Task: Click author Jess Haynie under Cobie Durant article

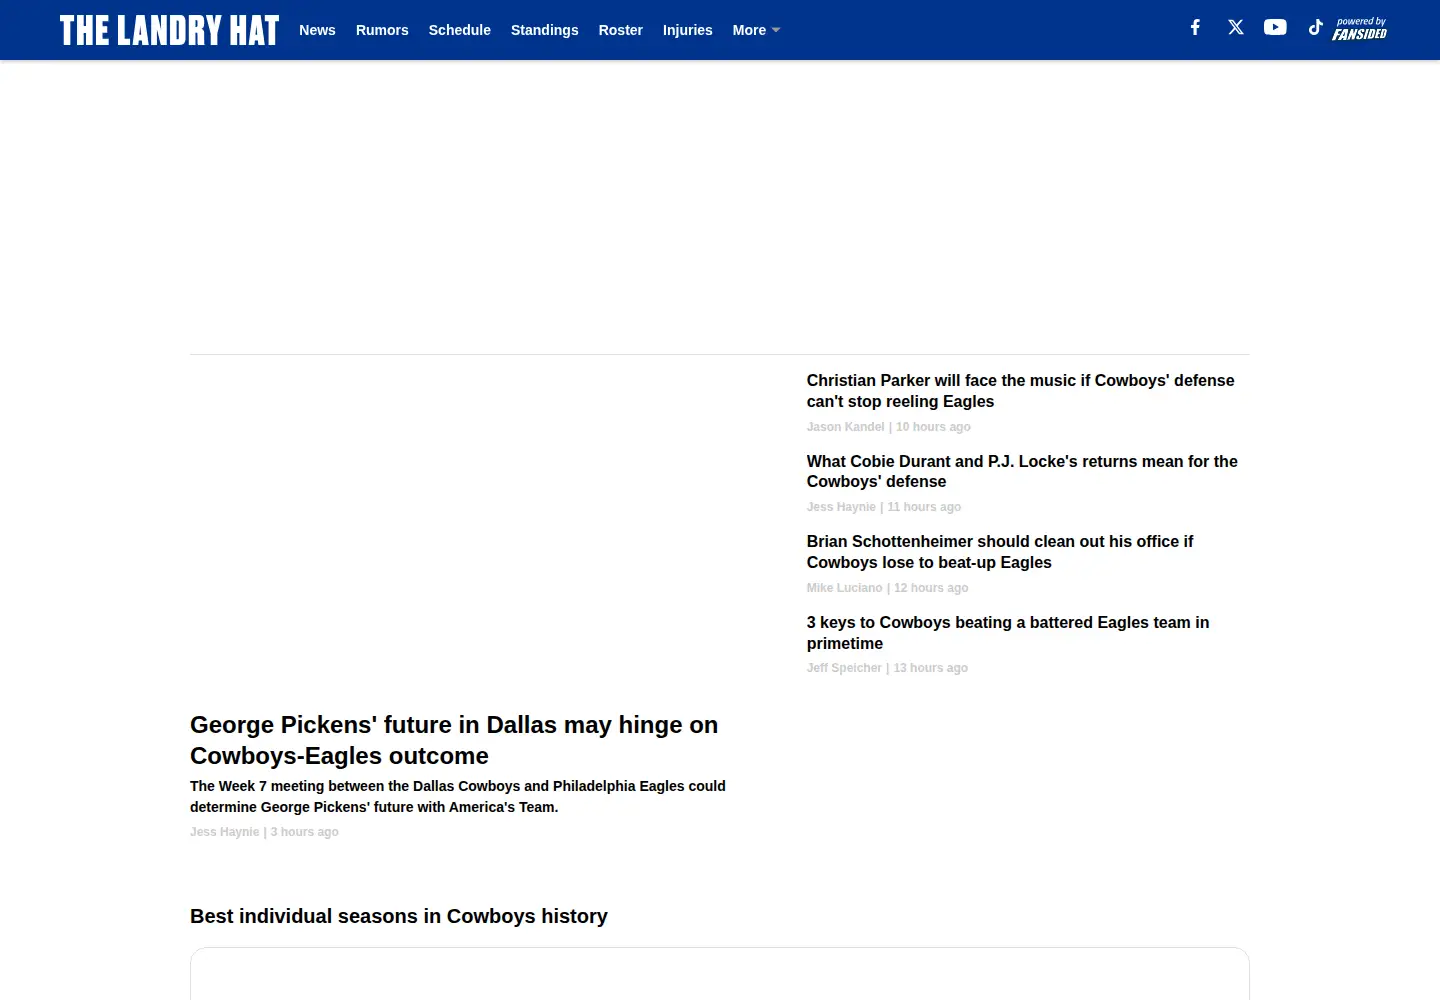Action: [841, 507]
